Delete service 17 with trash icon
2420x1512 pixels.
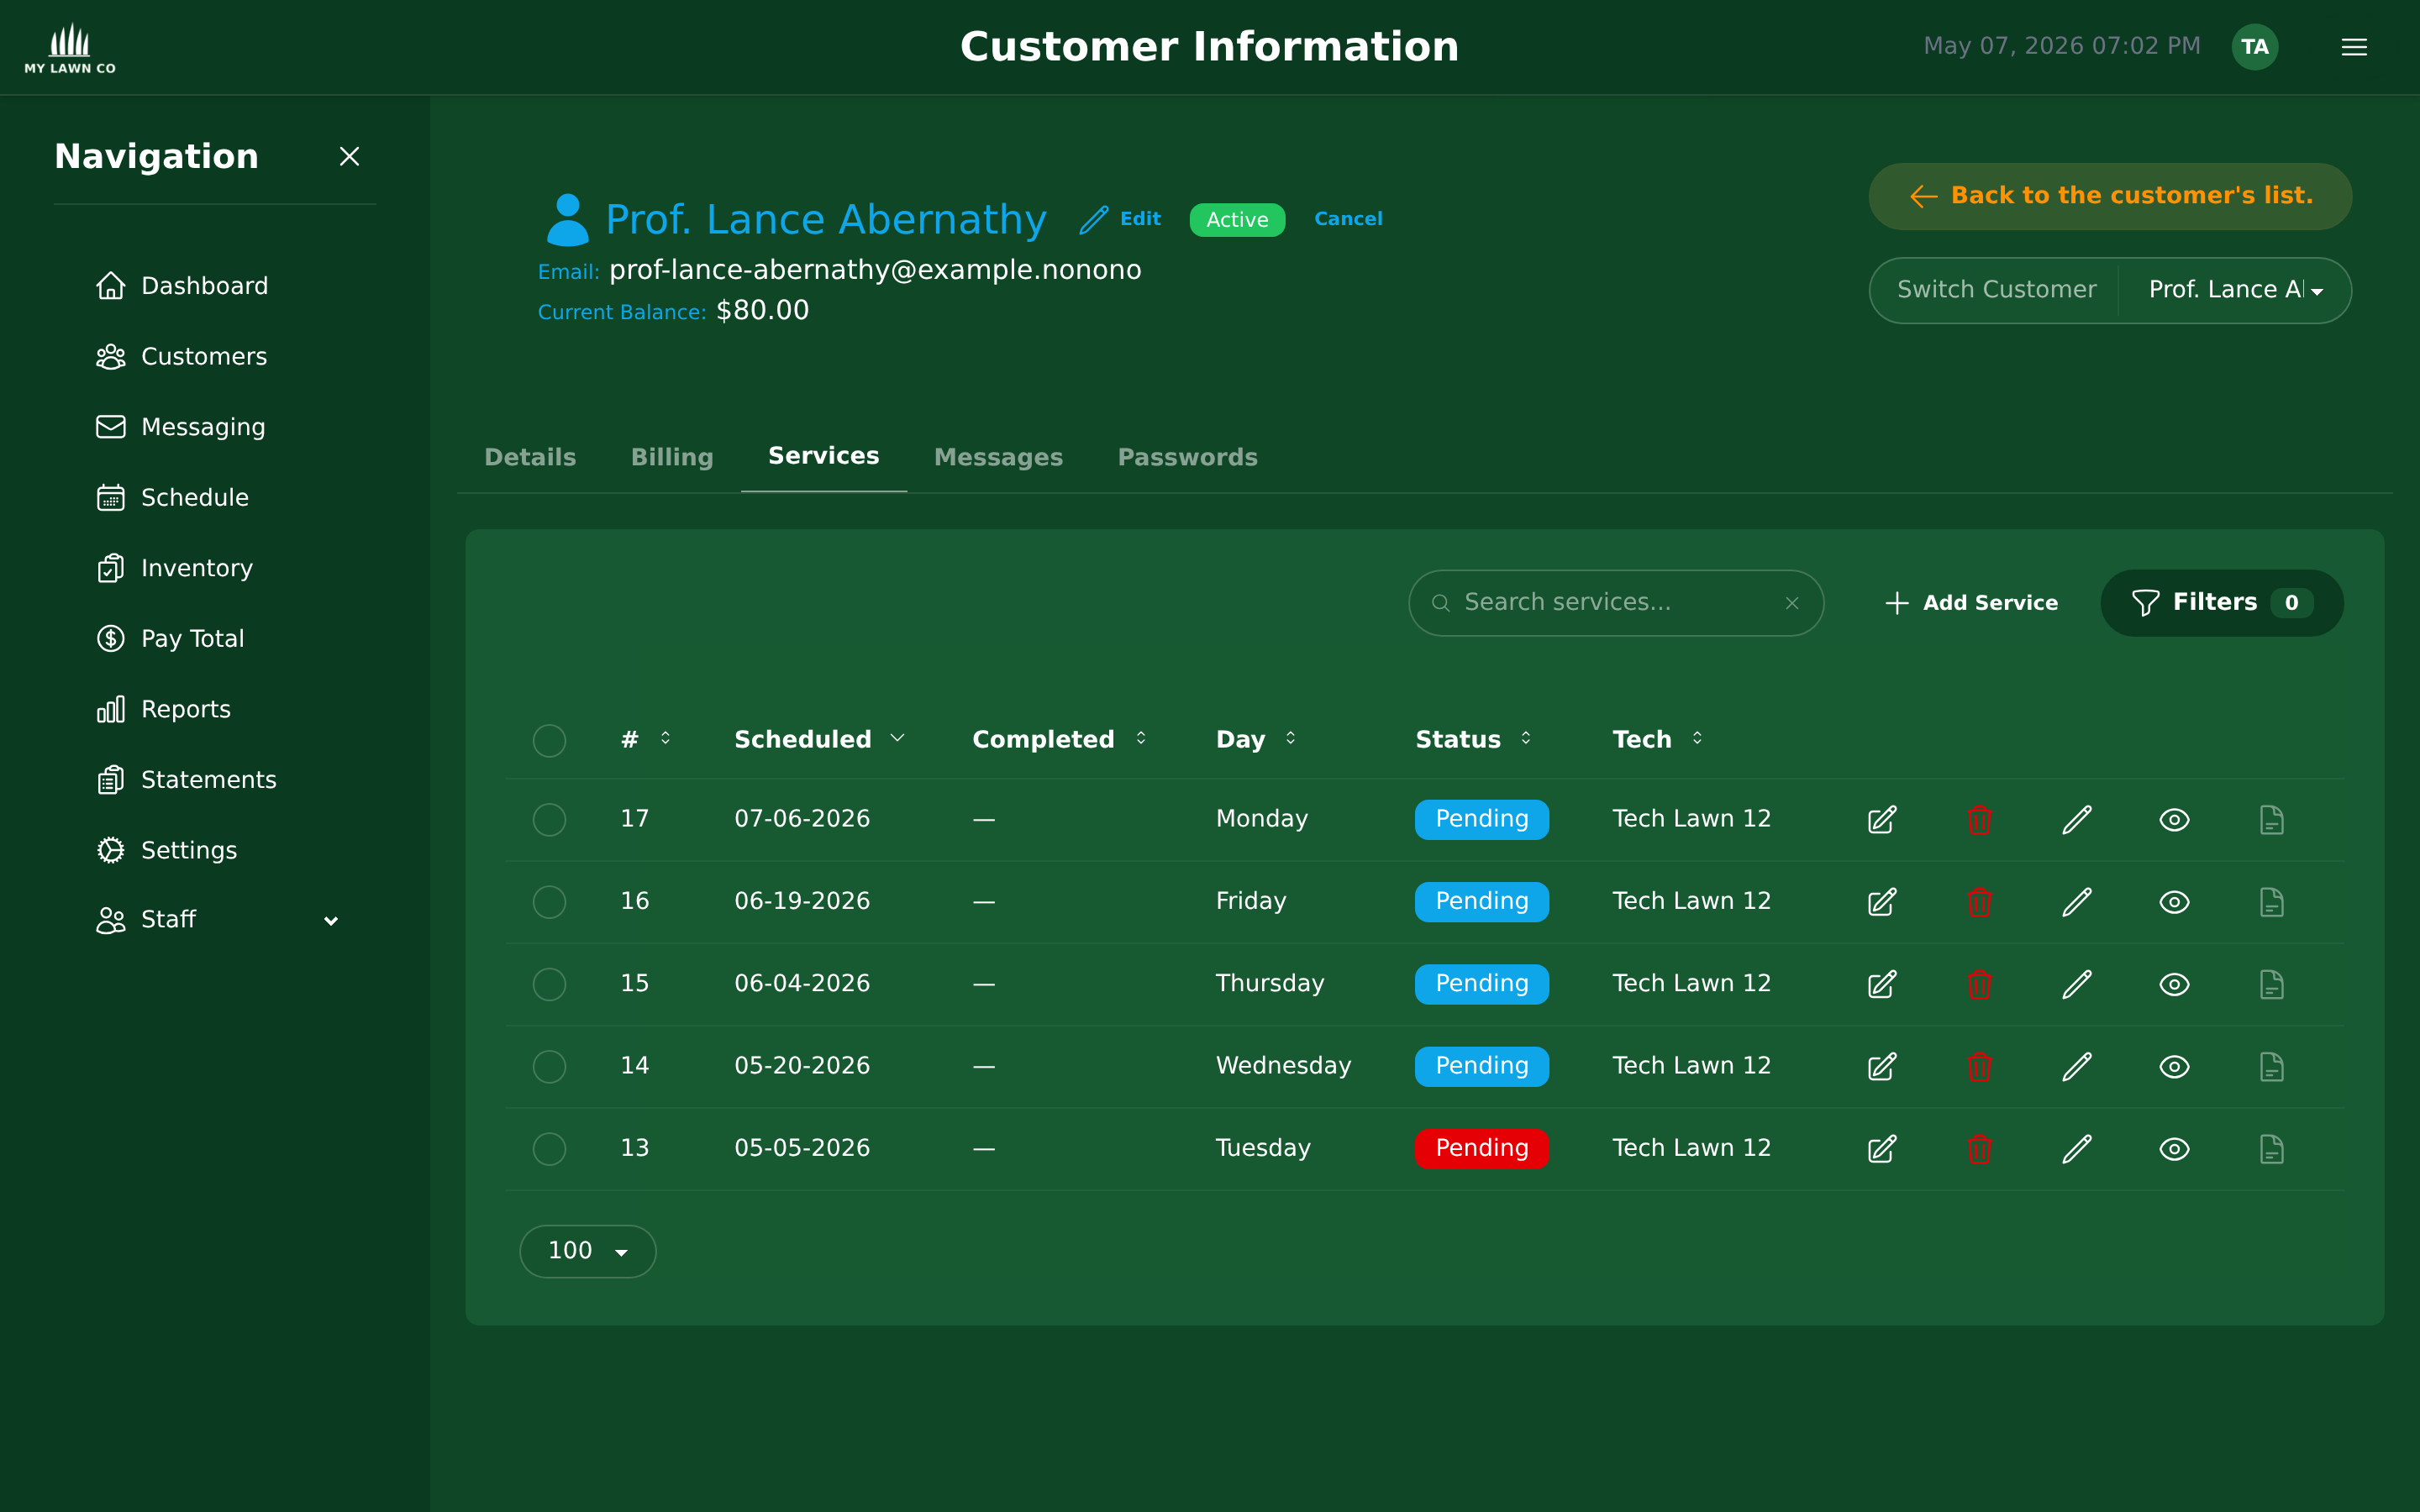(x=1980, y=820)
